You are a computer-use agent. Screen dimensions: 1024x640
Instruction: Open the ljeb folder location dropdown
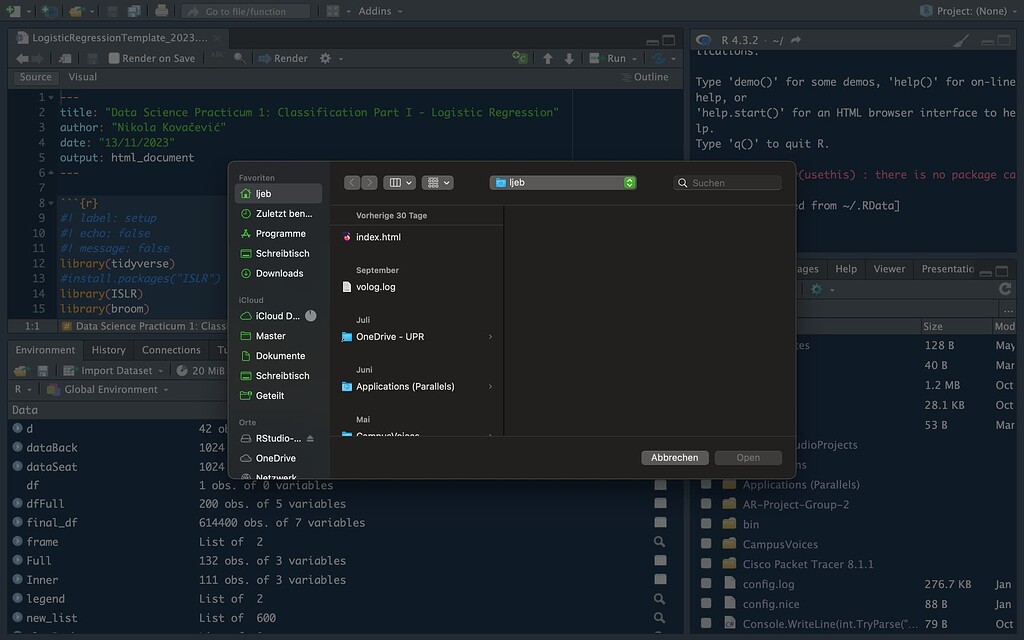pos(563,183)
